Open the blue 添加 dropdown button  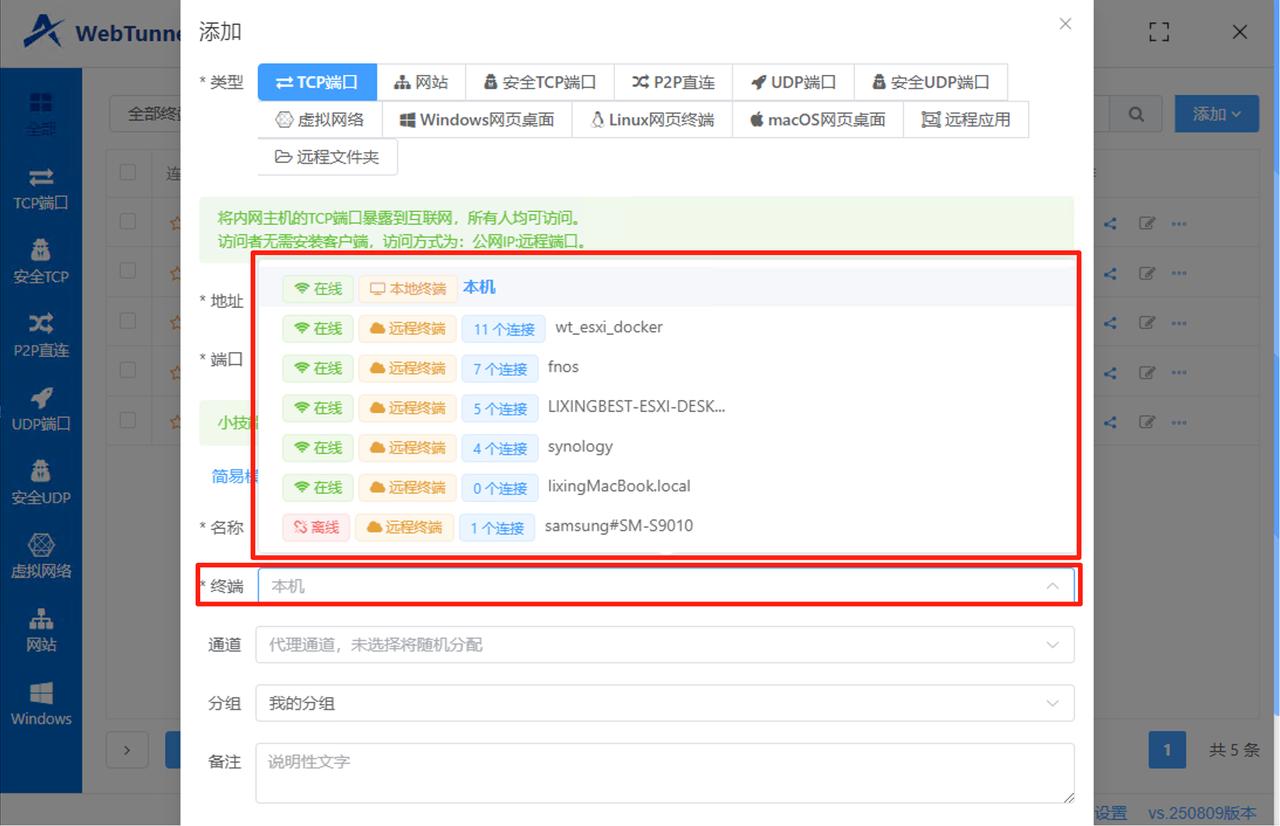point(1217,114)
